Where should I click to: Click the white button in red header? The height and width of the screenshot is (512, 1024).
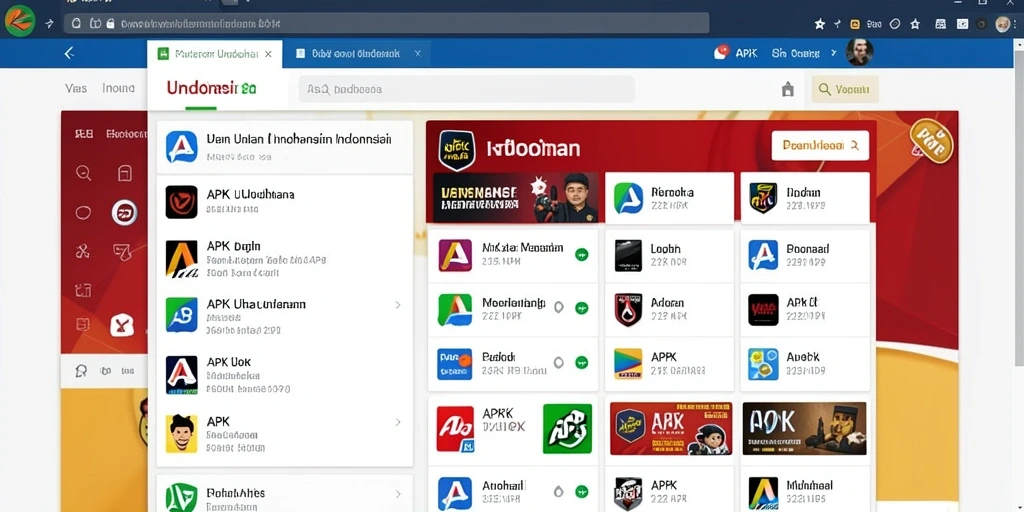(820, 145)
